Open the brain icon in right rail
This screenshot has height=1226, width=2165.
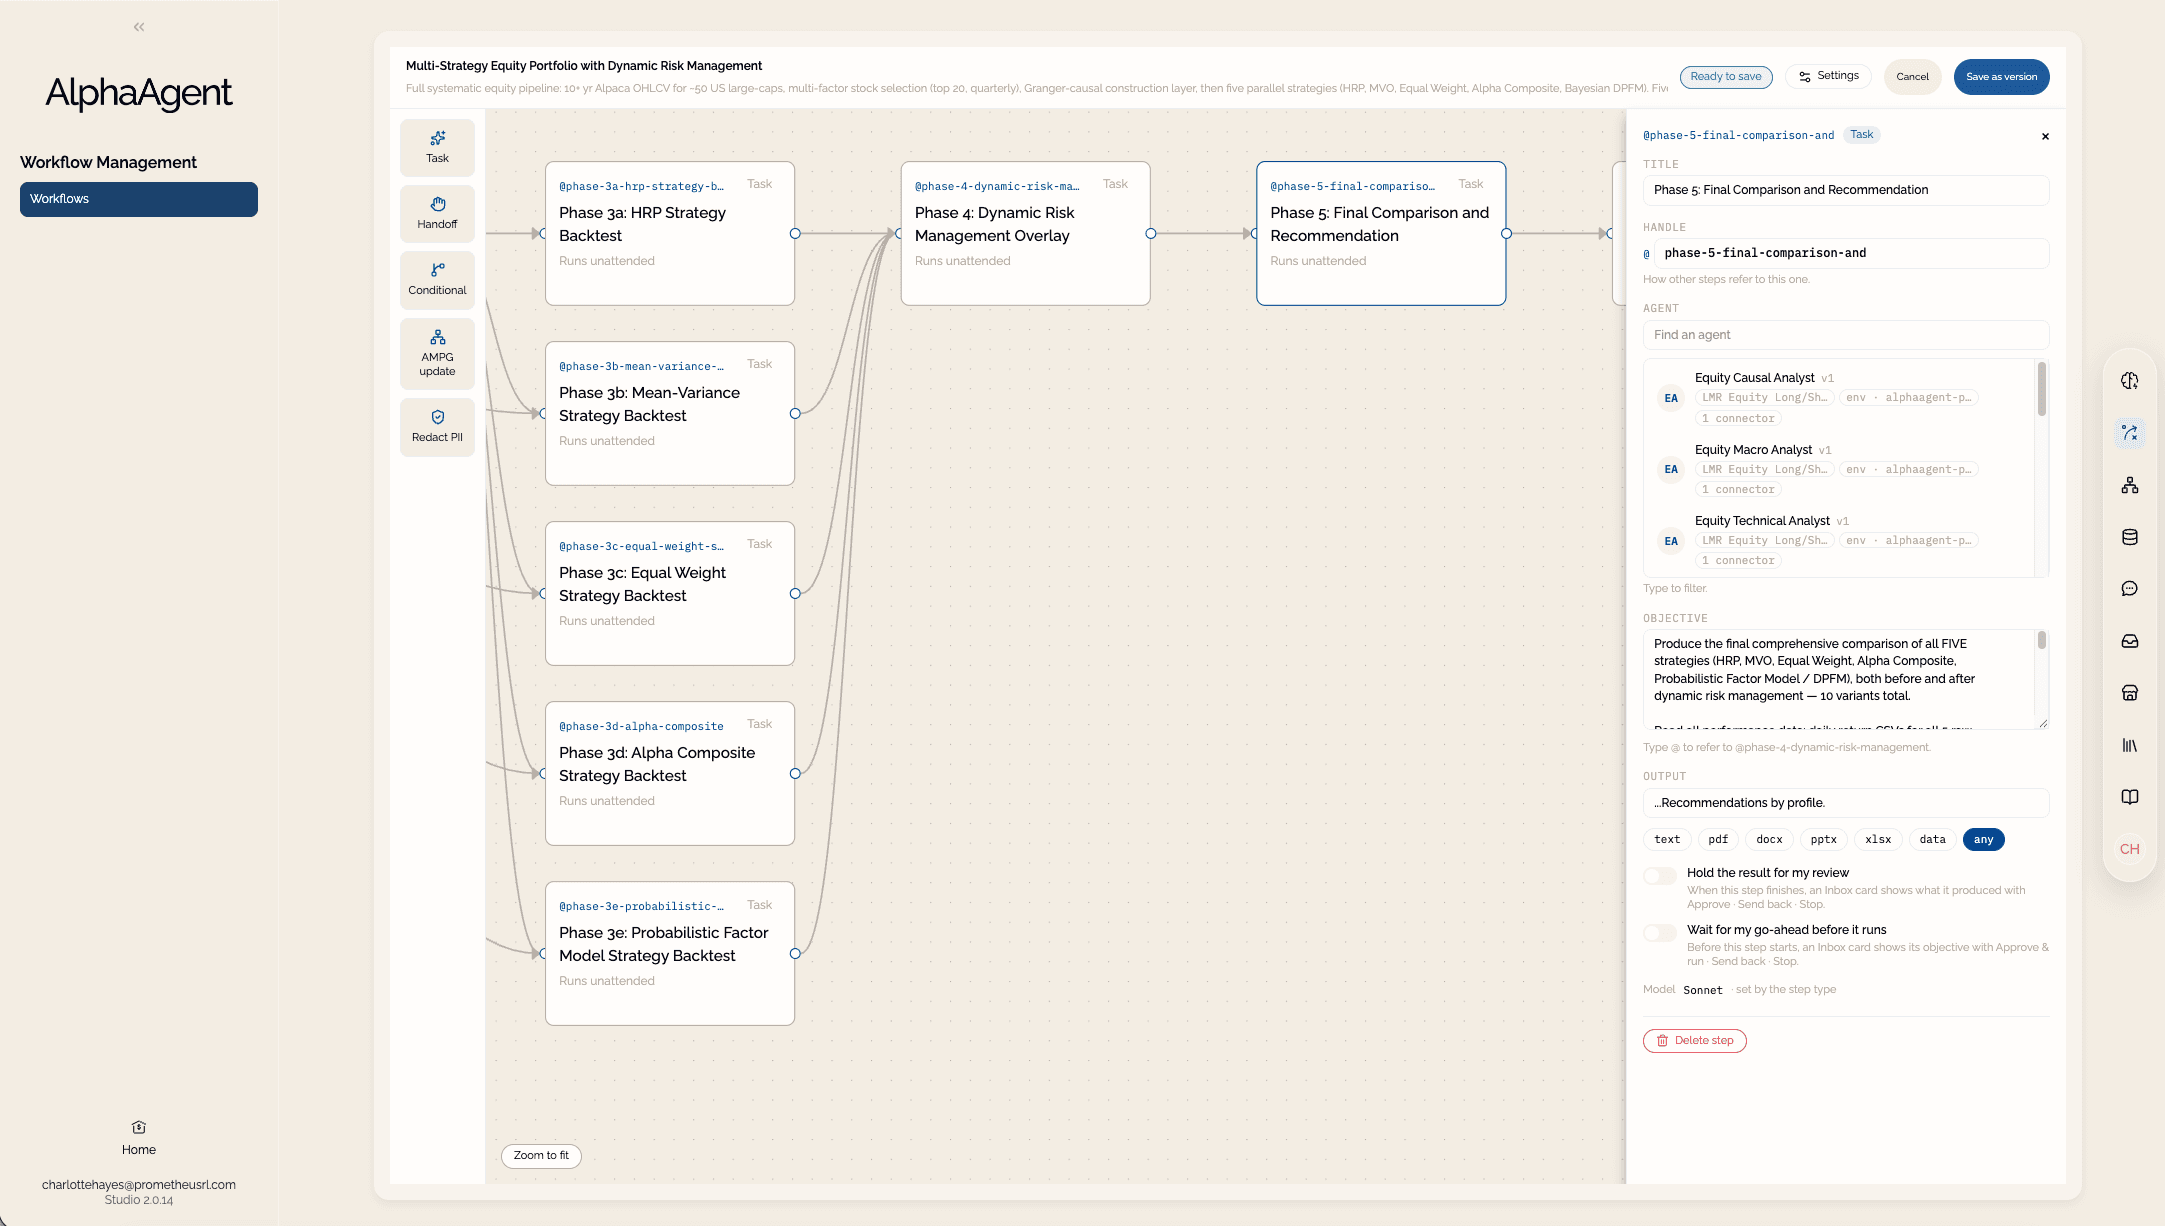coord(2130,381)
